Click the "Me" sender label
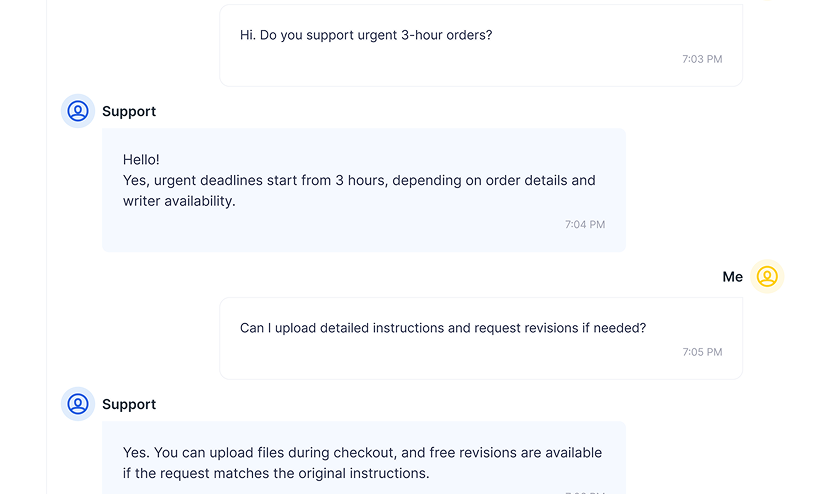Screen dimensions: 826x494 point(733,277)
